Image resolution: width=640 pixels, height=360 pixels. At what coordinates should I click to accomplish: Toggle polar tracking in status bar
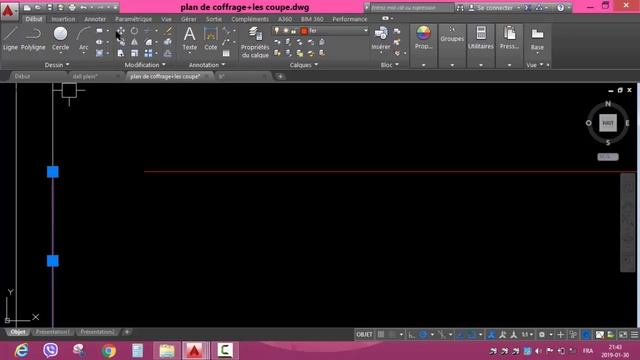click(x=423, y=335)
